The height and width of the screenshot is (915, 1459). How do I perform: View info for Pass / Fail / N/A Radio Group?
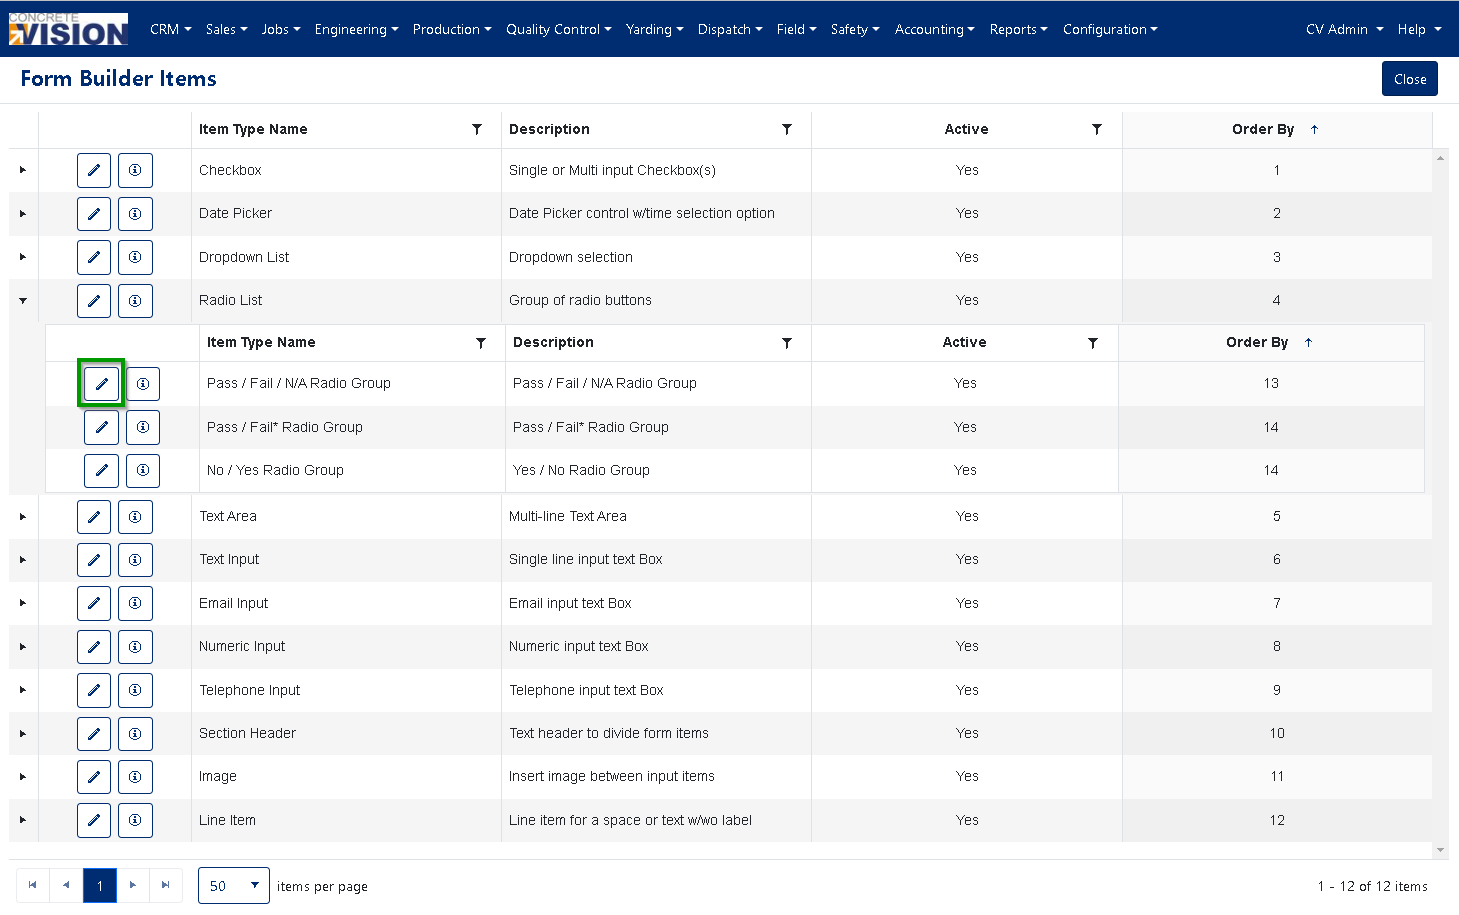[143, 383]
